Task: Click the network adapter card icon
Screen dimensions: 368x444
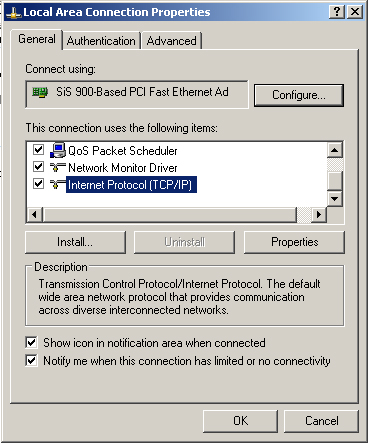Action: pyautogui.click(x=40, y=92)
